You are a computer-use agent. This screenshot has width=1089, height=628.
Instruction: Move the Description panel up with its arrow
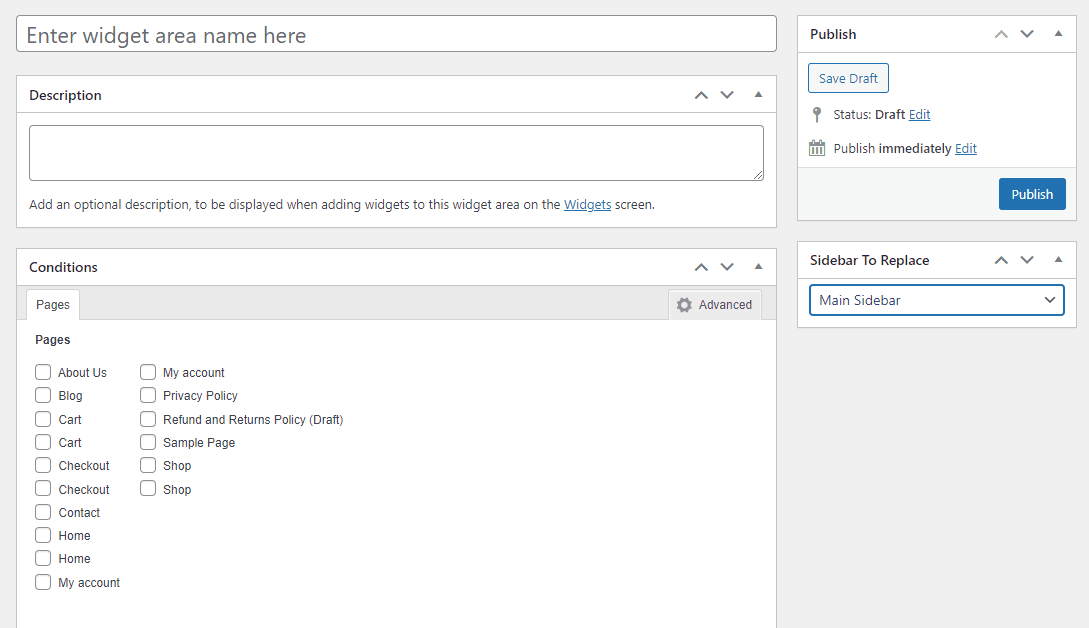701,94
